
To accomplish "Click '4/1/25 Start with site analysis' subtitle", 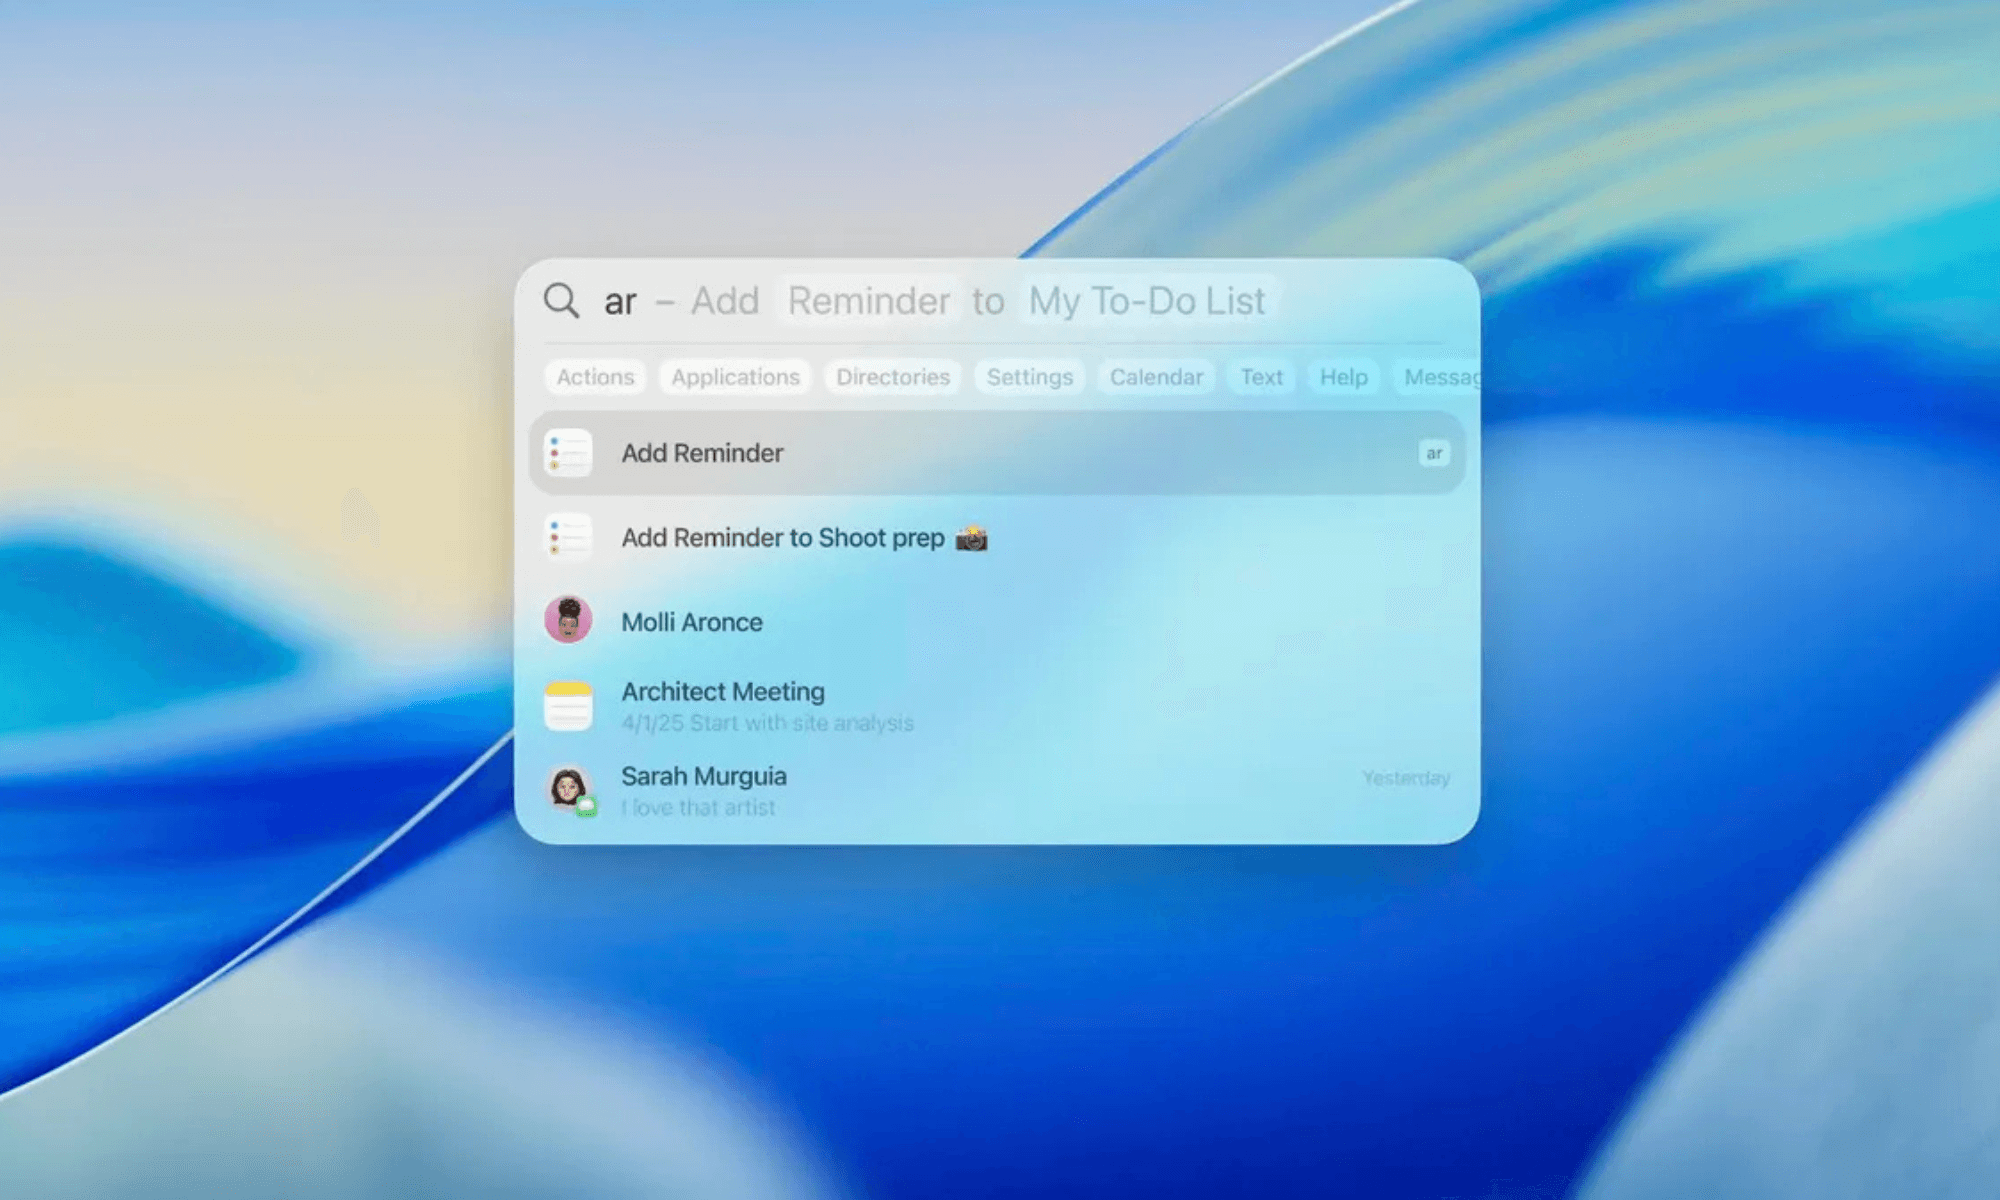I will [x=767, y=723].
